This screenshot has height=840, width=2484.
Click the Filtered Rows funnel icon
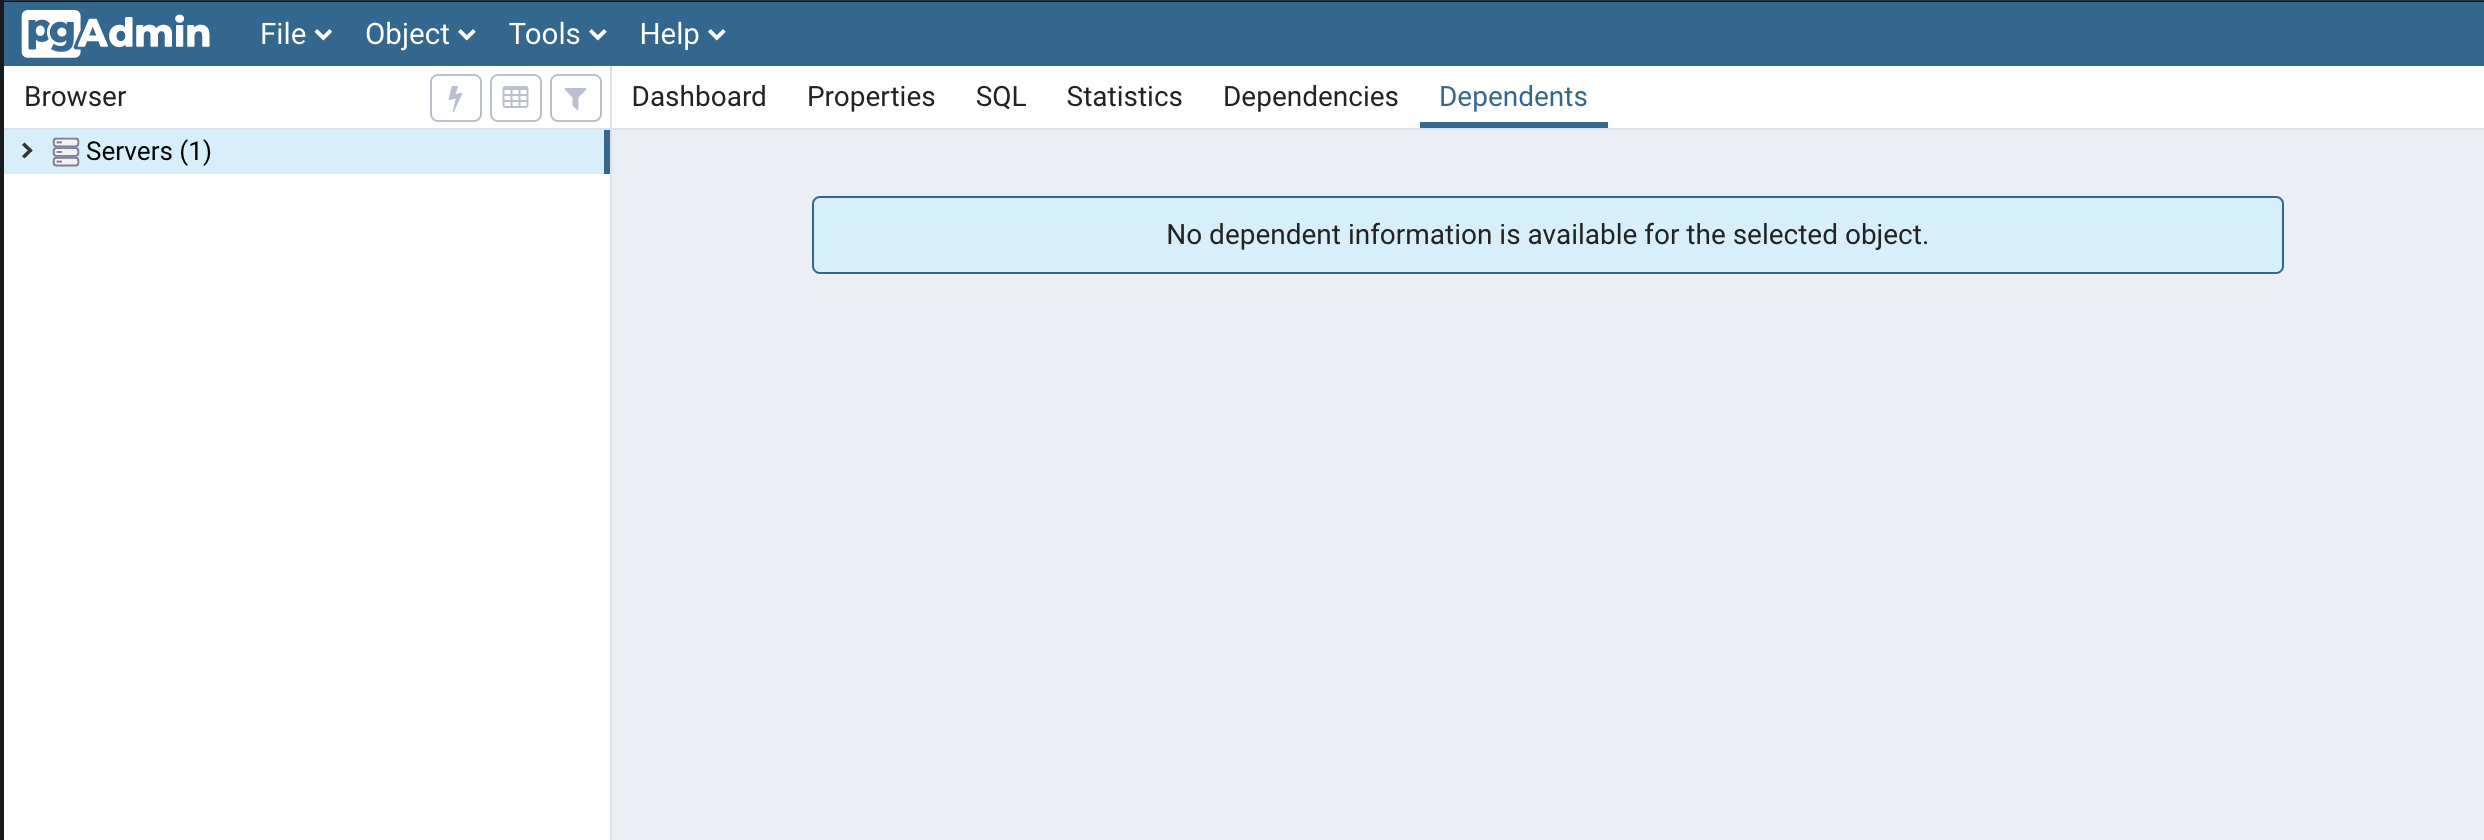(575, 98)
